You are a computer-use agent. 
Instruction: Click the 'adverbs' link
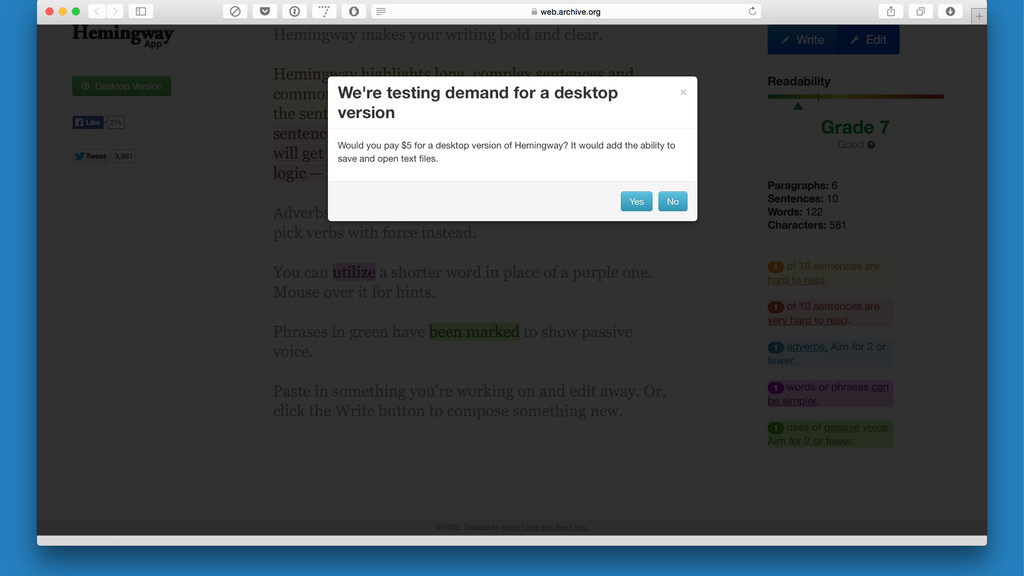[x=806, y=347]
